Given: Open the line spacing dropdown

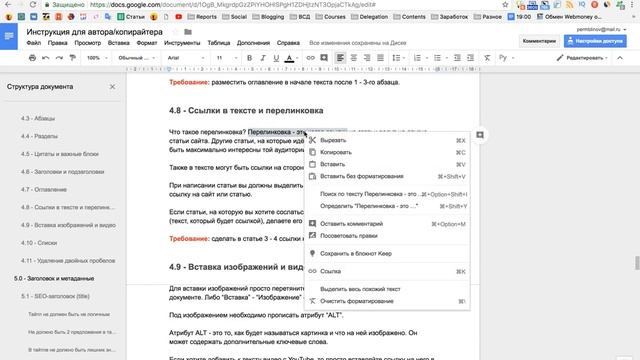Looking at the screenshot, I should click(398, 58).
